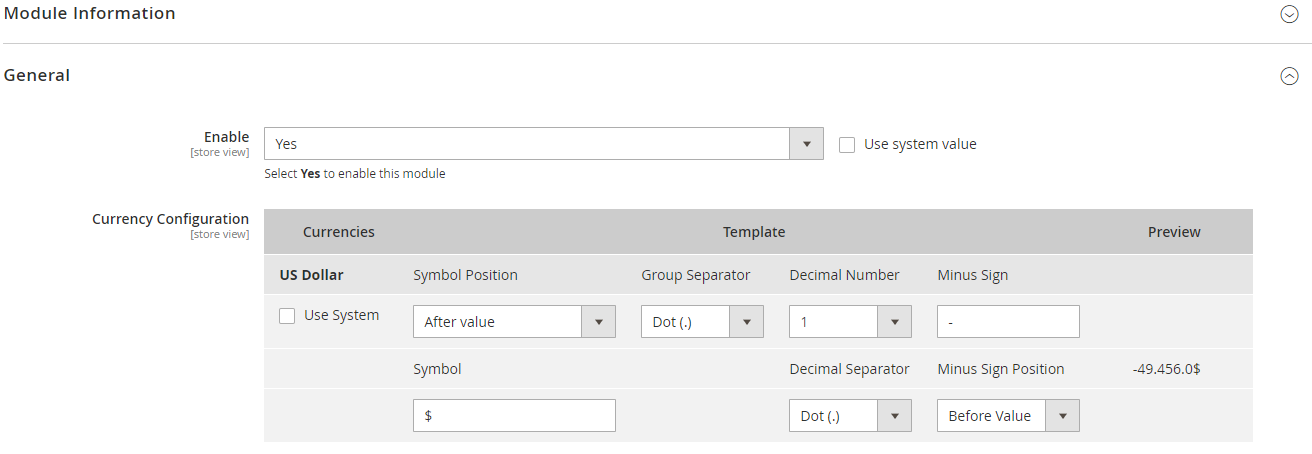
Task: Click the Preview column header
Action: (x=1174, y=232)
